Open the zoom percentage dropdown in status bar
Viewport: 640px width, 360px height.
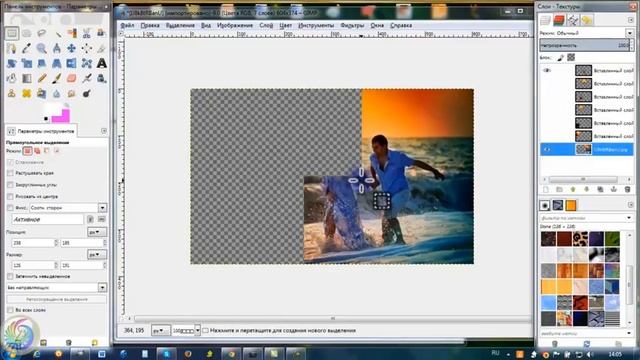point(198,330)
